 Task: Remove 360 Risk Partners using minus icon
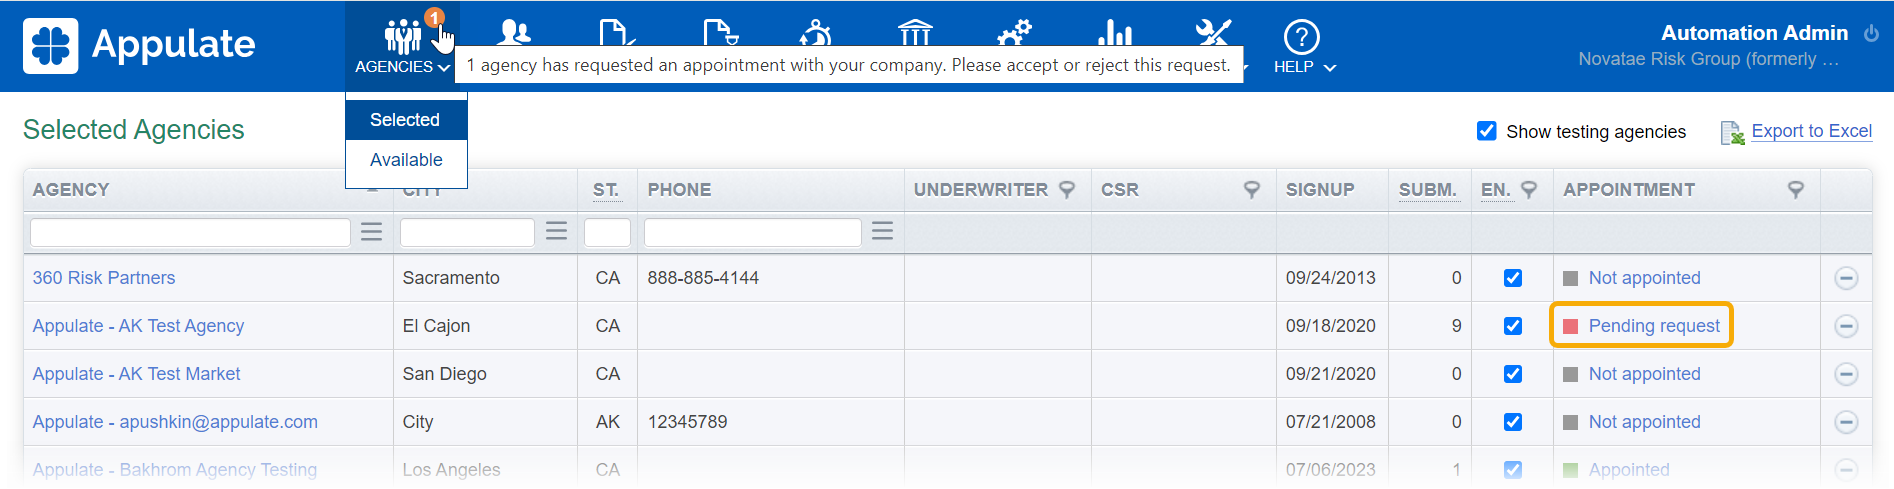click(1846, 278)
